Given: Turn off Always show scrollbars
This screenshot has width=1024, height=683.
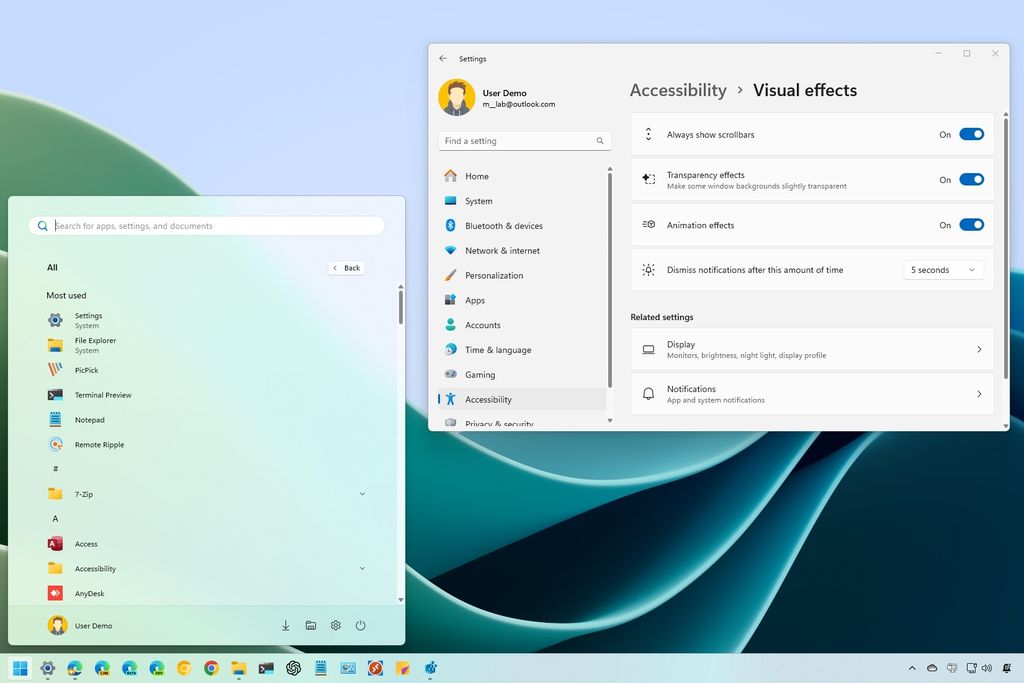Looking at the screenshot, I should pyautogui.click(x=971, y=133).
